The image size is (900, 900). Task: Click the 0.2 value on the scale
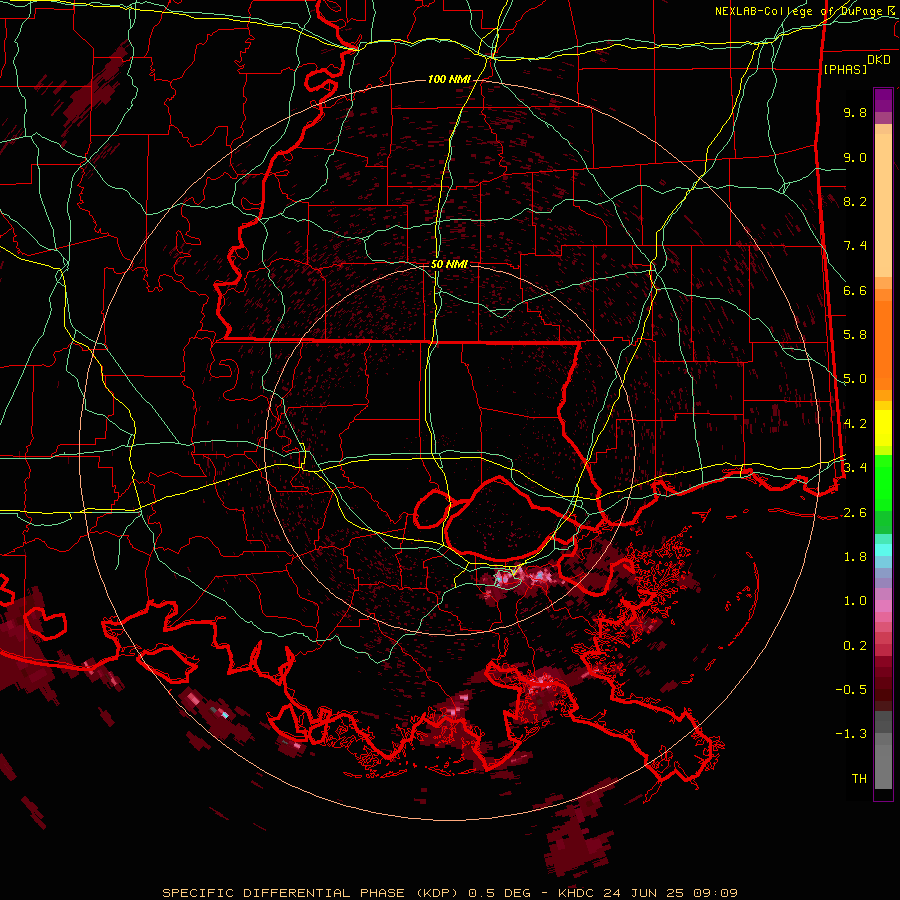855,646
